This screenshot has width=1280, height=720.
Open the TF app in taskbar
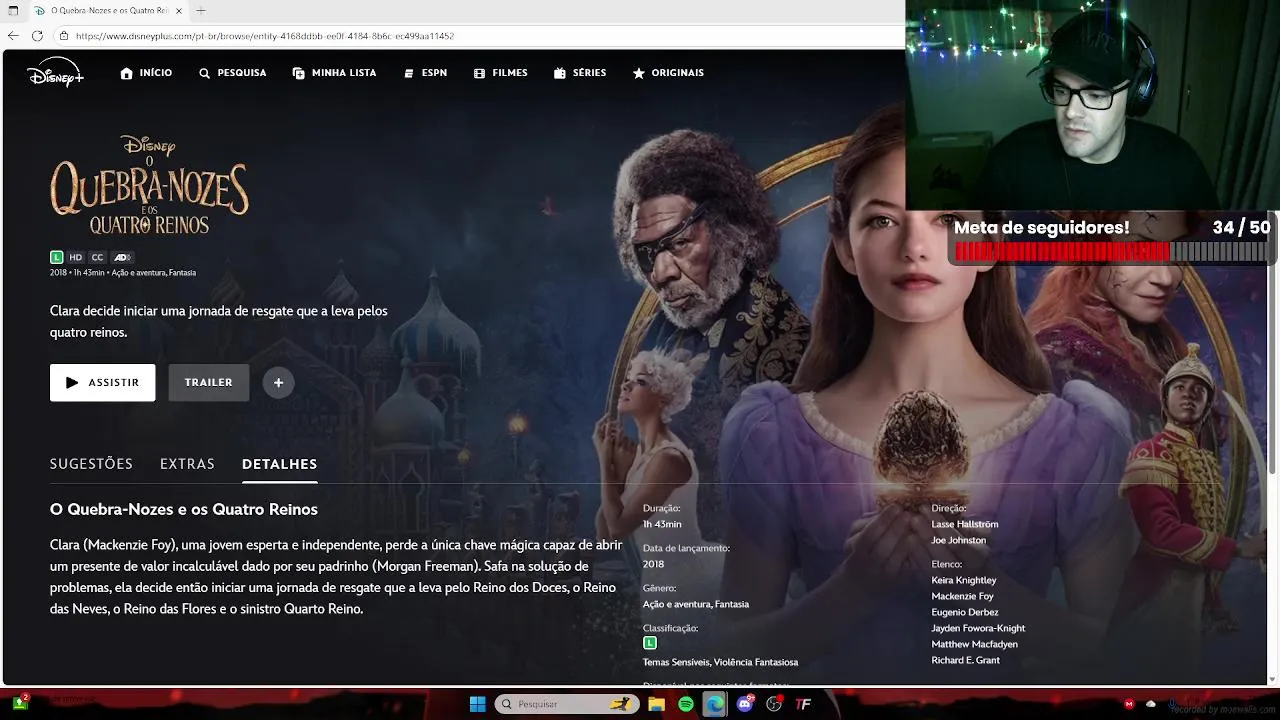[803, 704]
